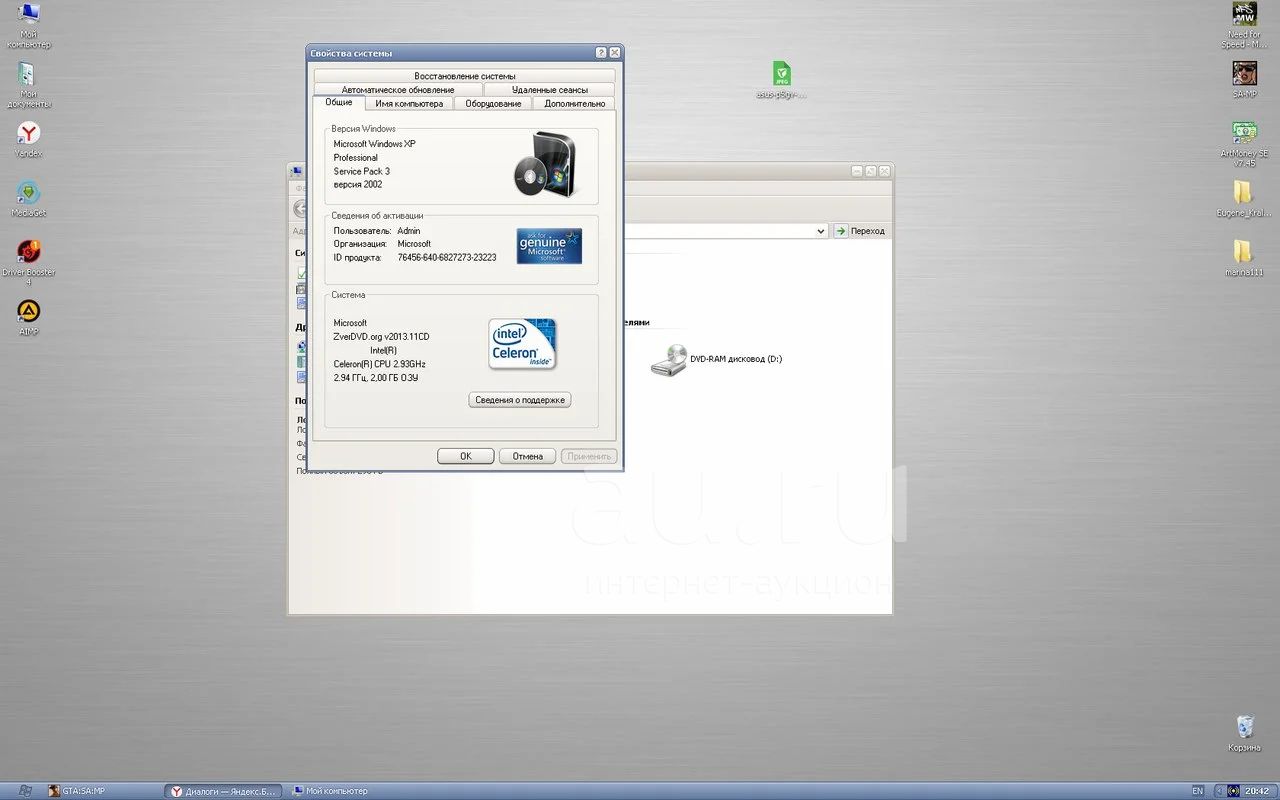Open the ArtMoney SE desktop shortcut
Screen dimensions: 1280x800
tap(1244, 143)
